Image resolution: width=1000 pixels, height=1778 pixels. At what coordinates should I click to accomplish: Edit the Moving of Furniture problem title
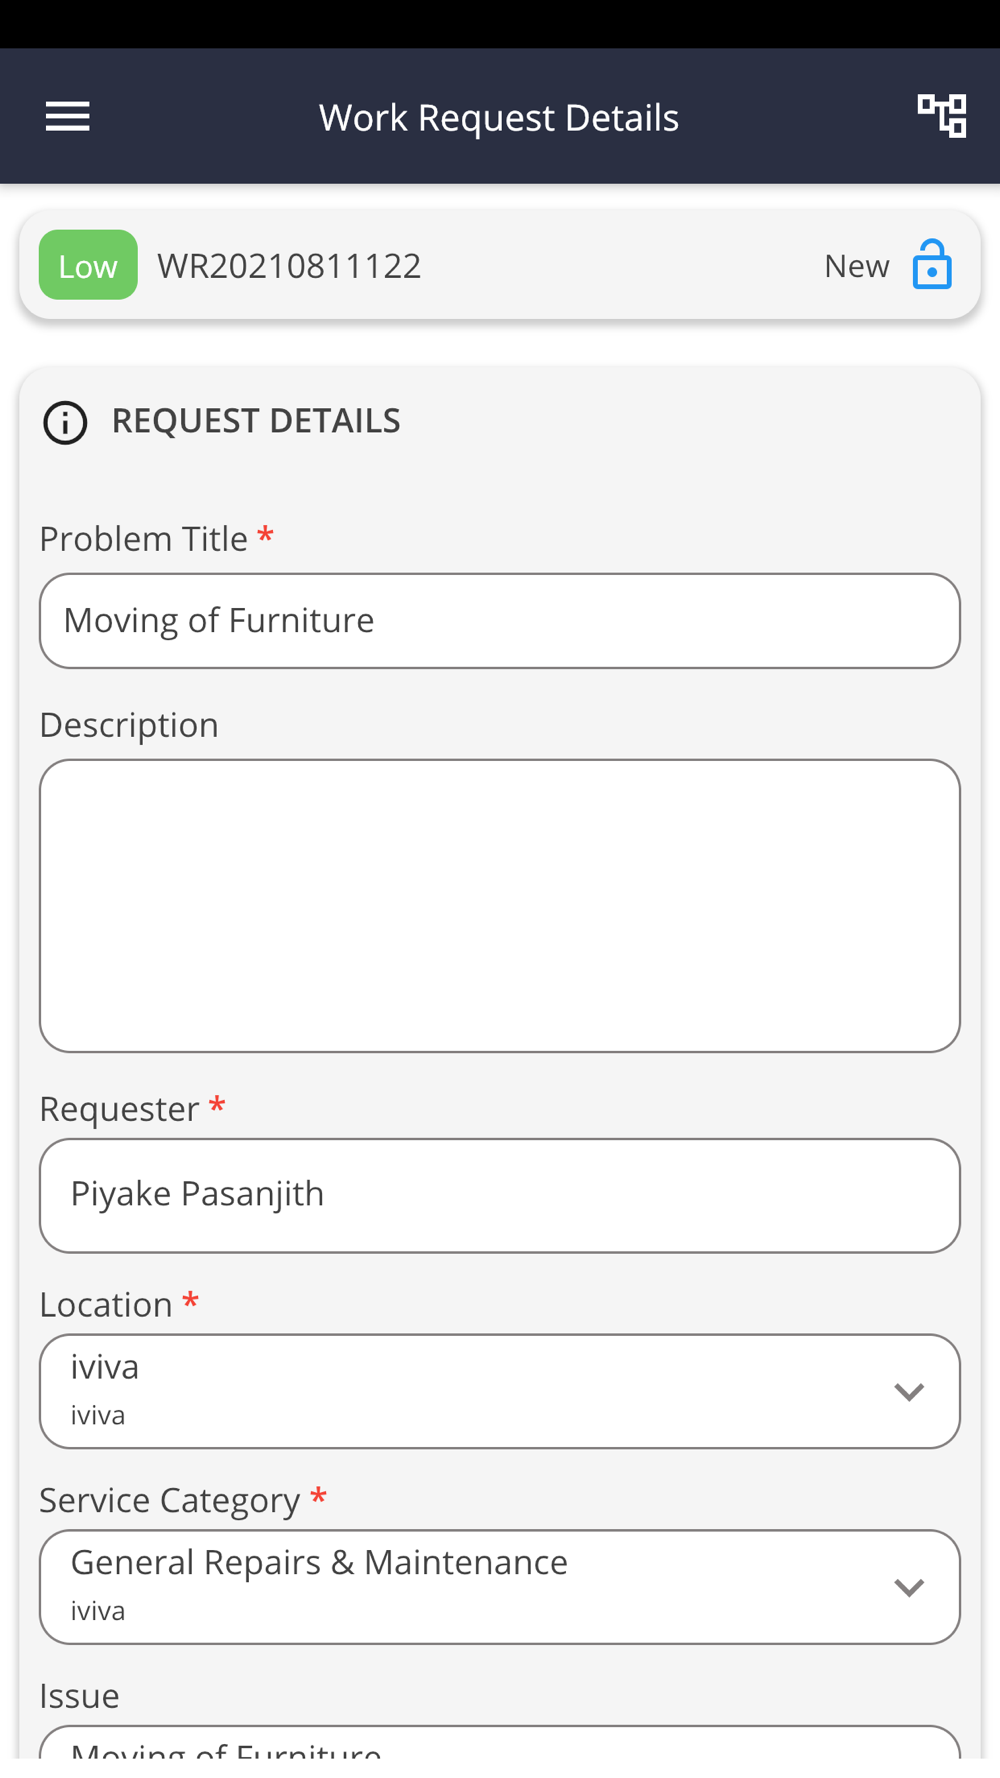pyautogui.click(x=500, y=621)
